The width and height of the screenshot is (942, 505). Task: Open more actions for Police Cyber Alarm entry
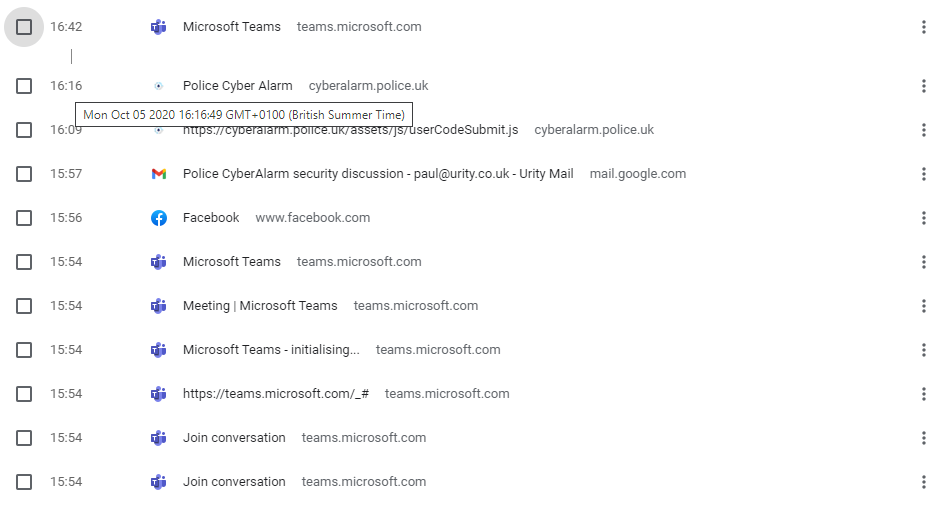pos(924,86)
